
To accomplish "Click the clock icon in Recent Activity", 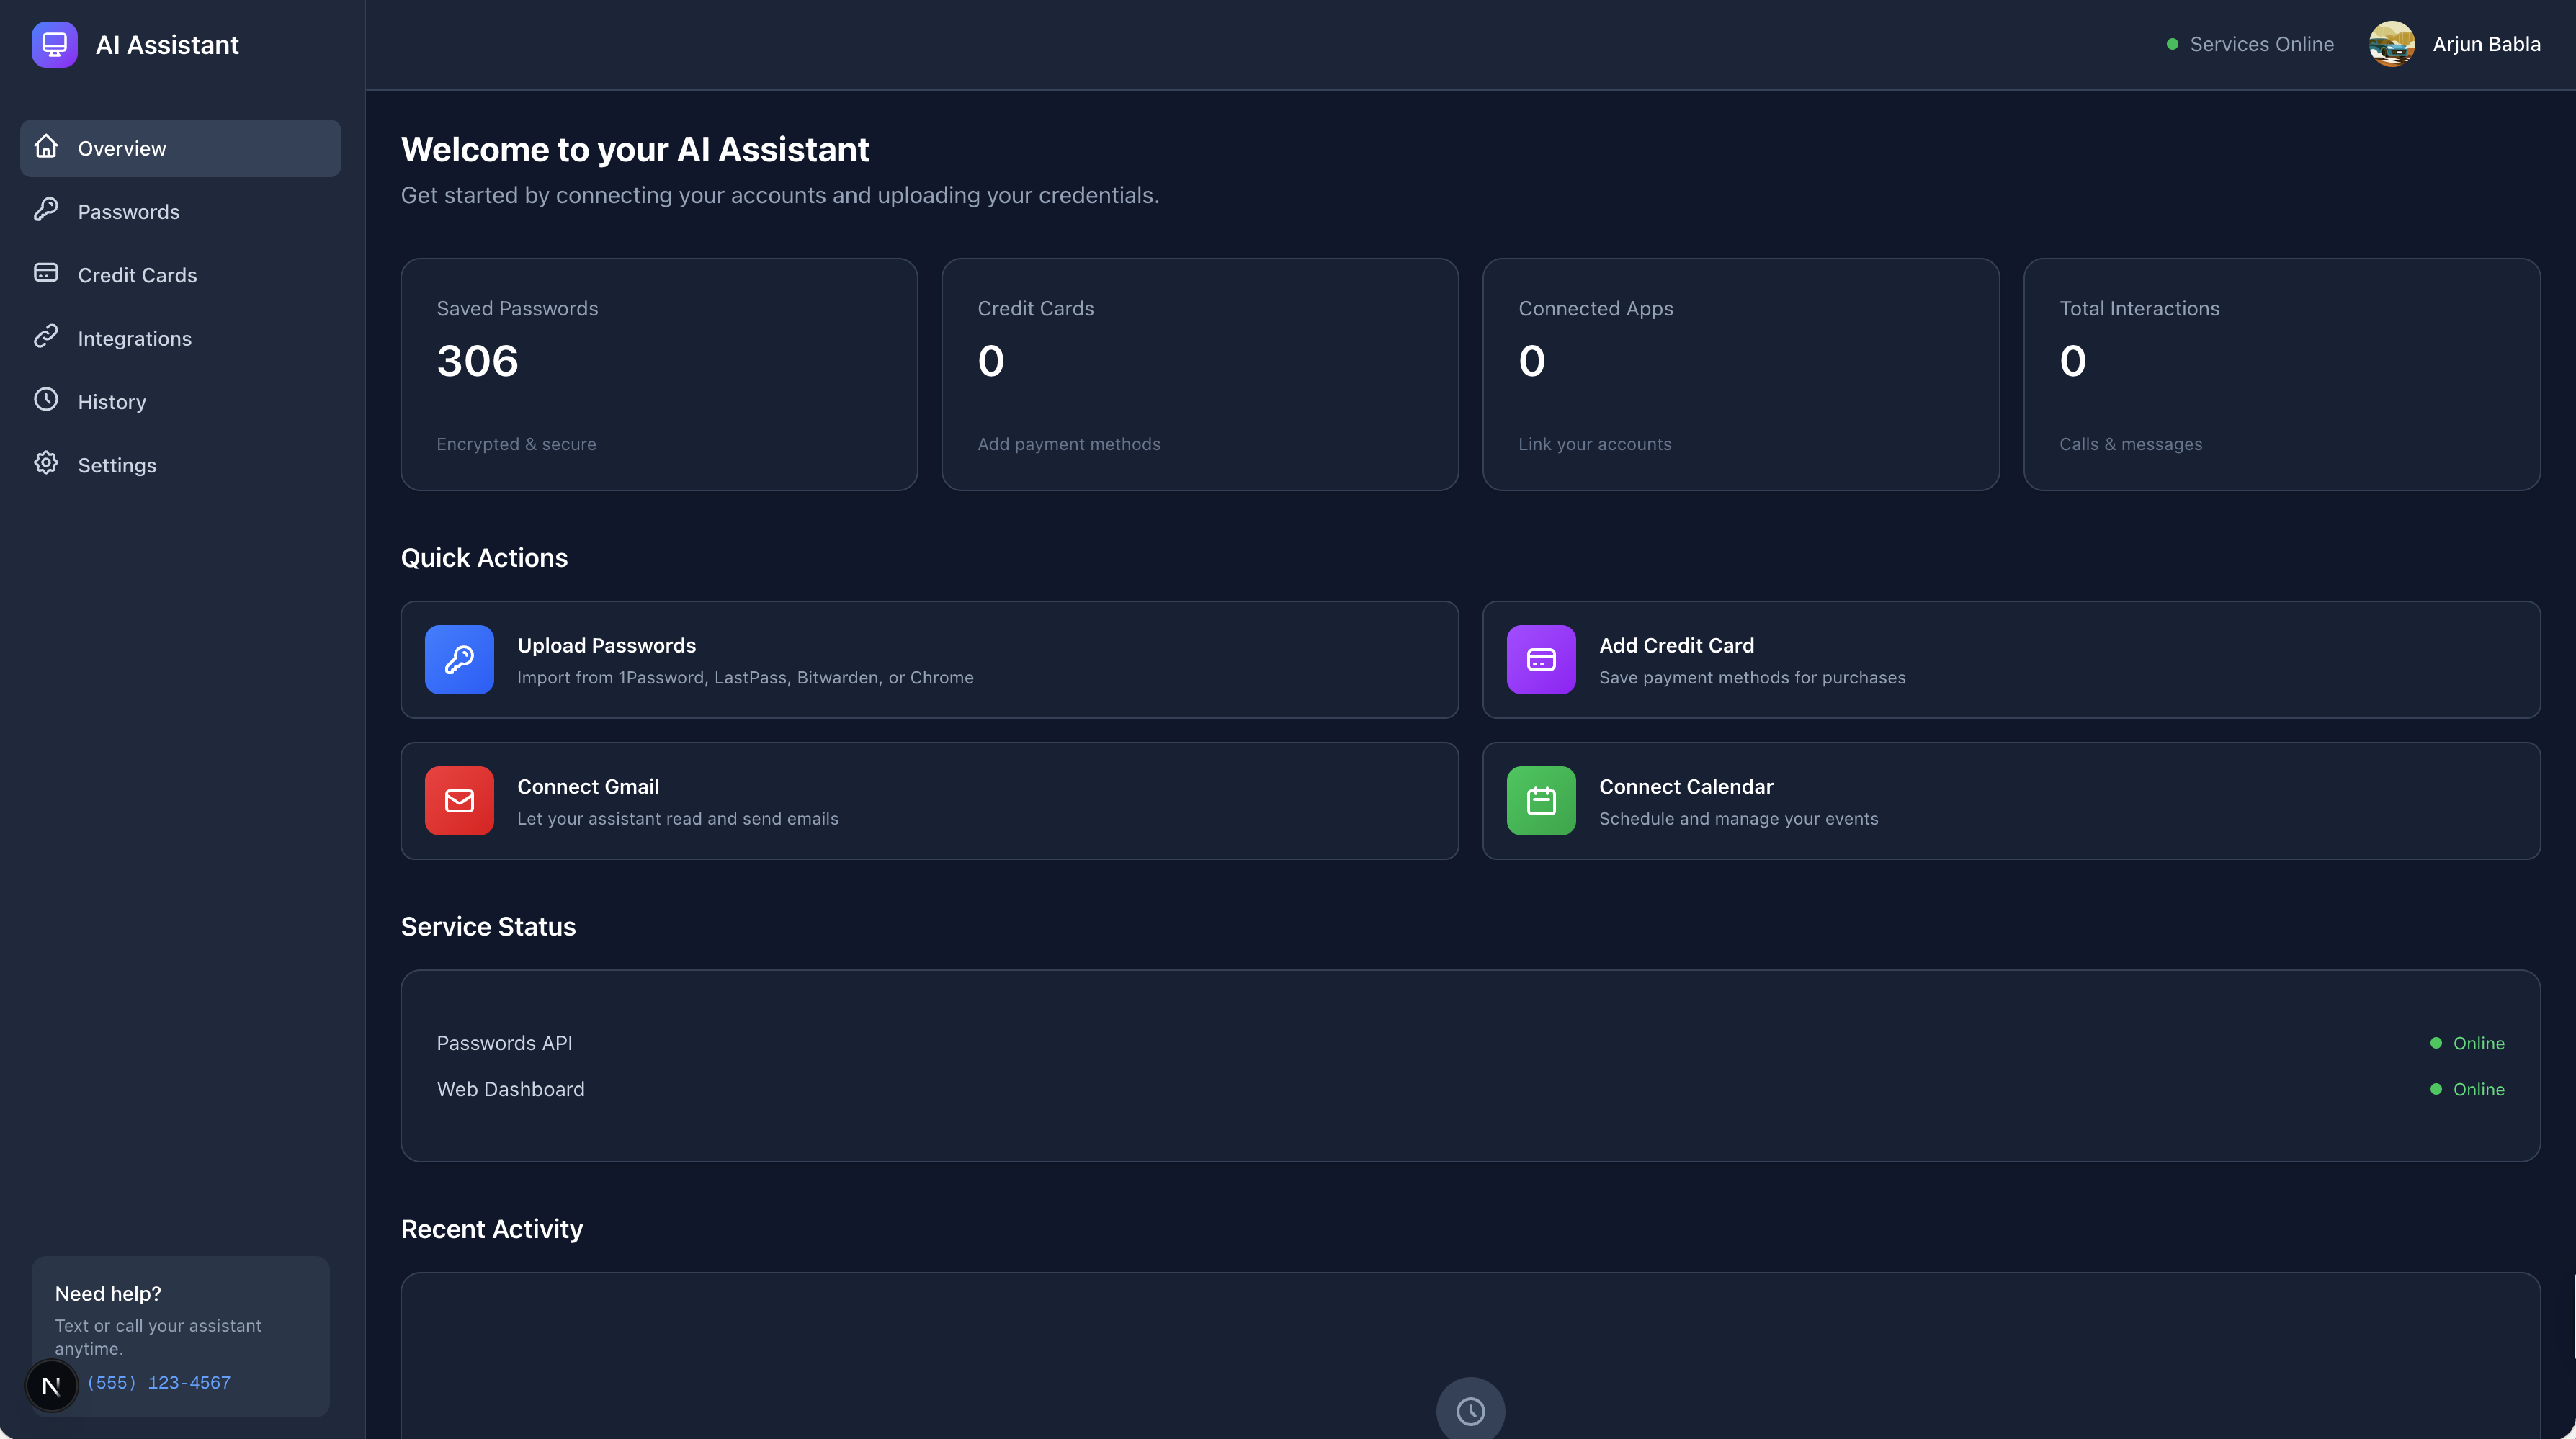I will (1470, 1411).
